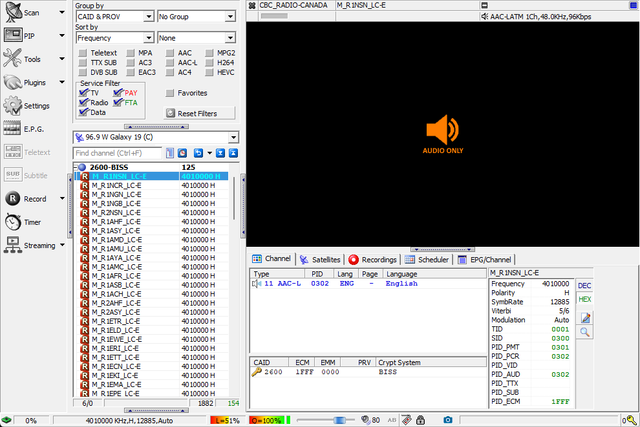Click the Language column header
This screenshot has width=640, height=427.
(x=434, y=274)
